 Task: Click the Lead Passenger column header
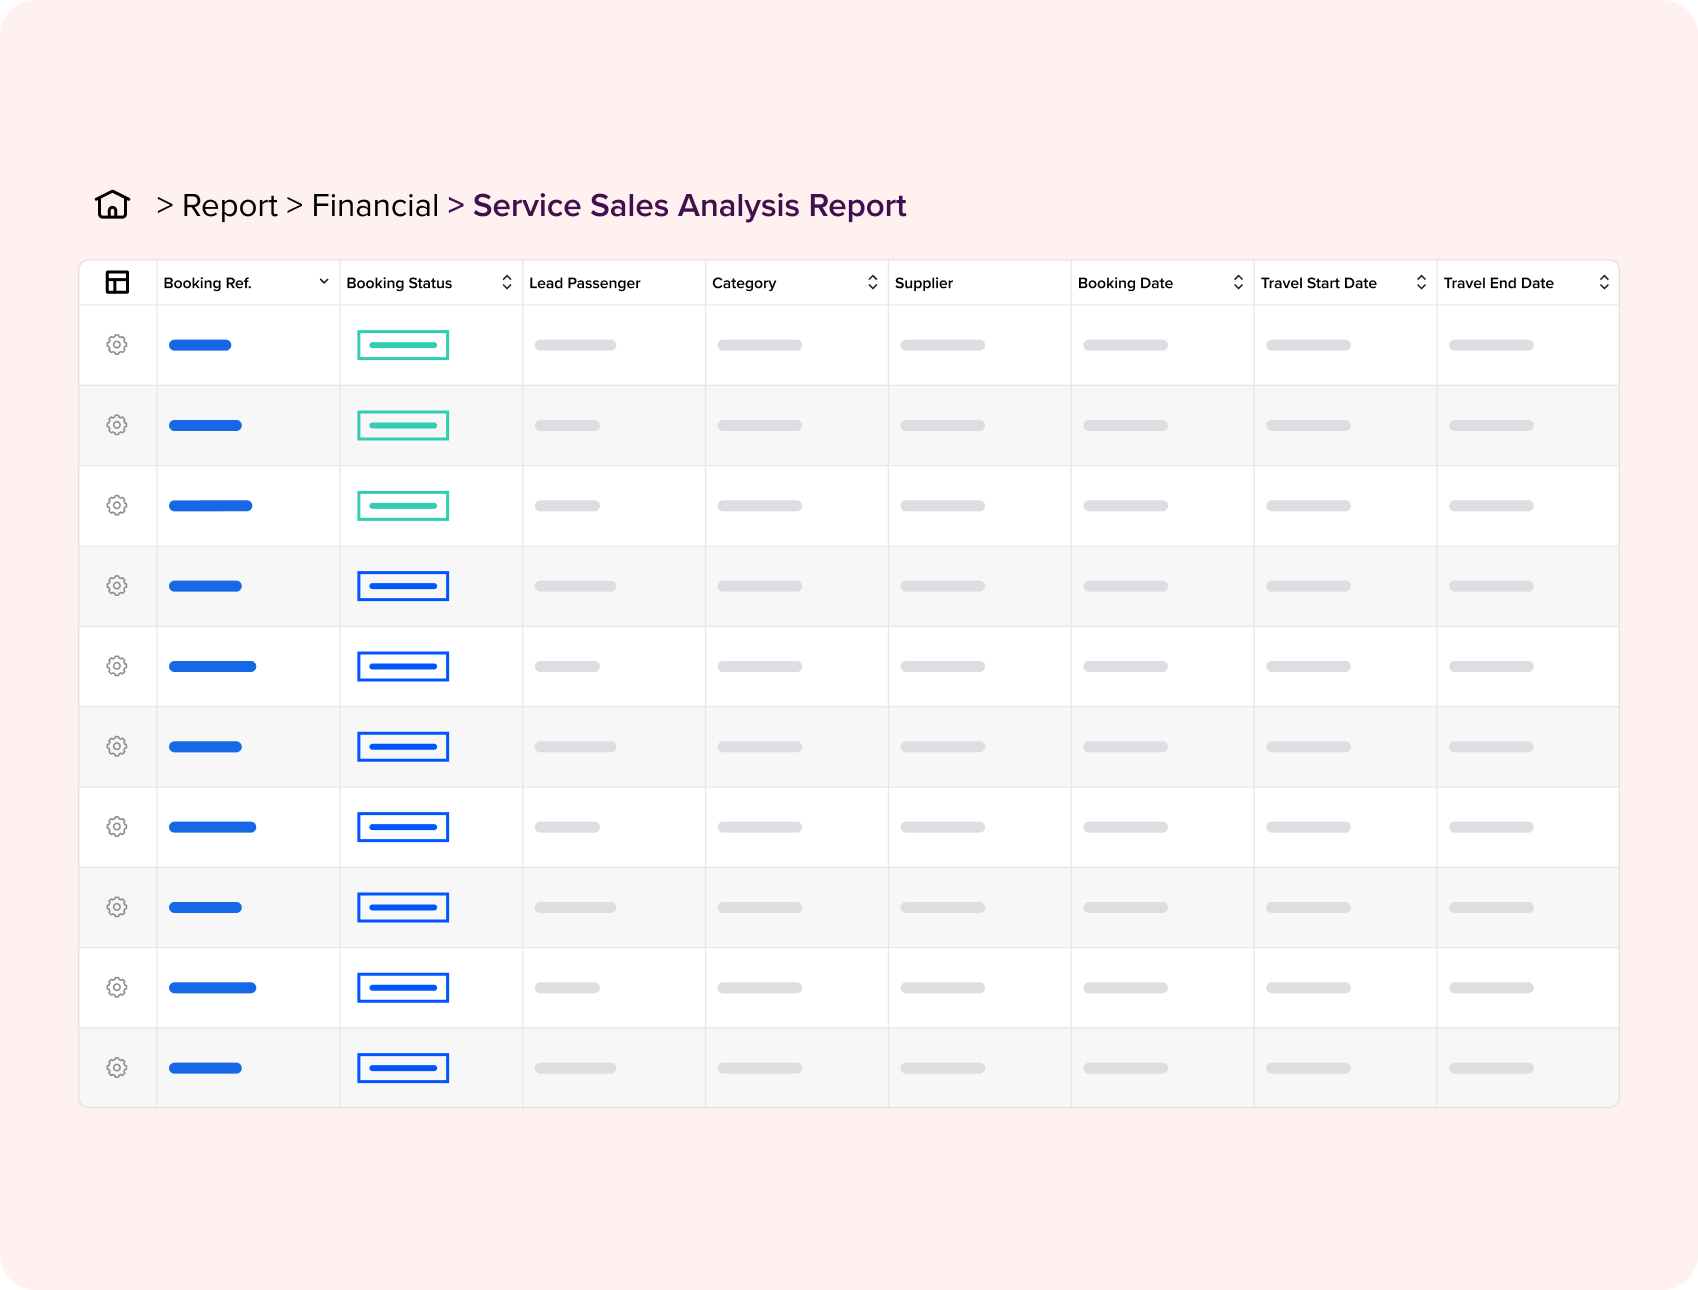[x=585, y=283]
